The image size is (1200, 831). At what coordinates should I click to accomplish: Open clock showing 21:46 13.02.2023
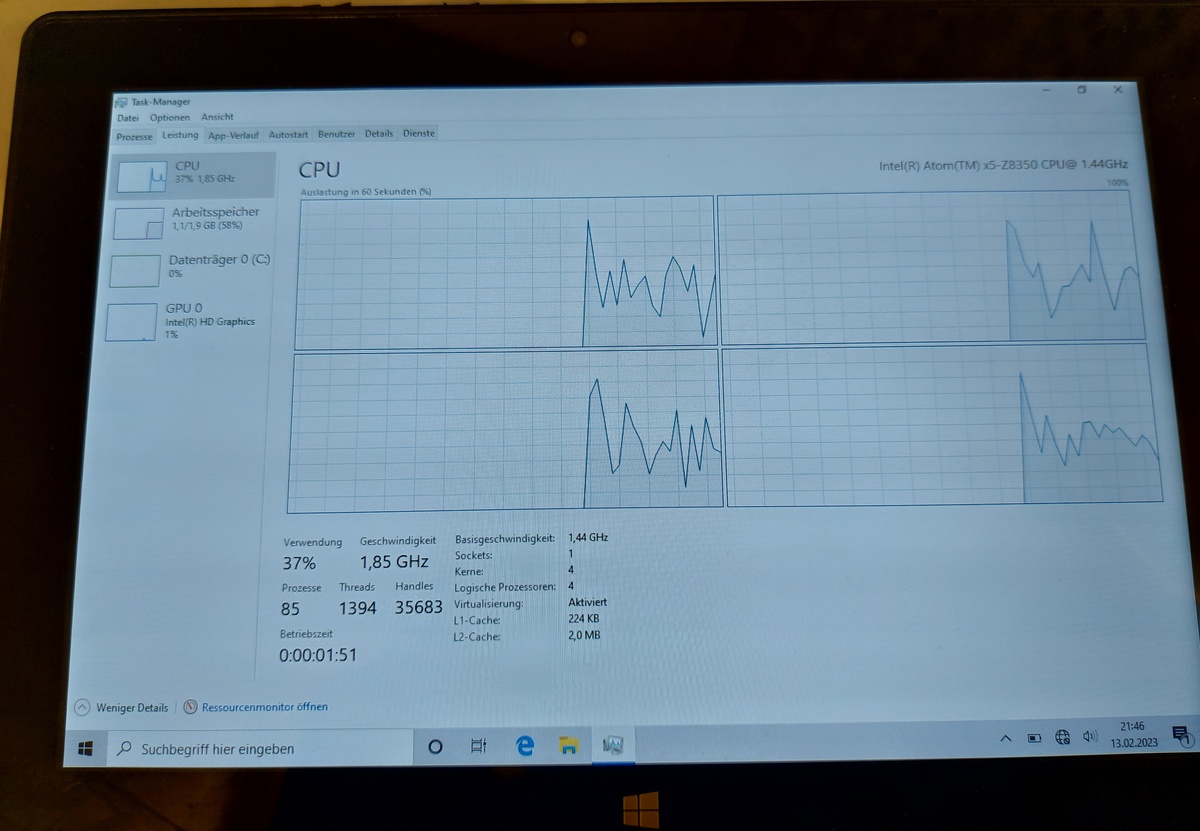coord(1133,735)
